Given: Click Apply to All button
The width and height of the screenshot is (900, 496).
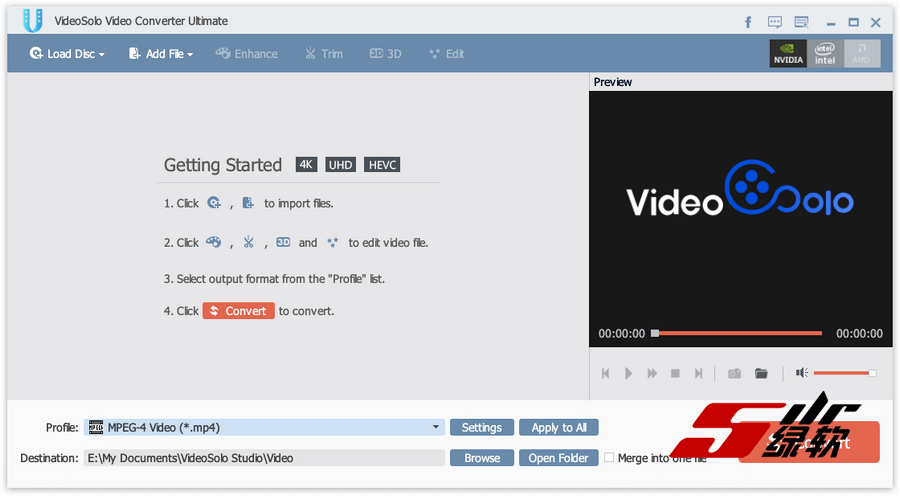Looking at the screenshot, I should (x=558, y=427).
